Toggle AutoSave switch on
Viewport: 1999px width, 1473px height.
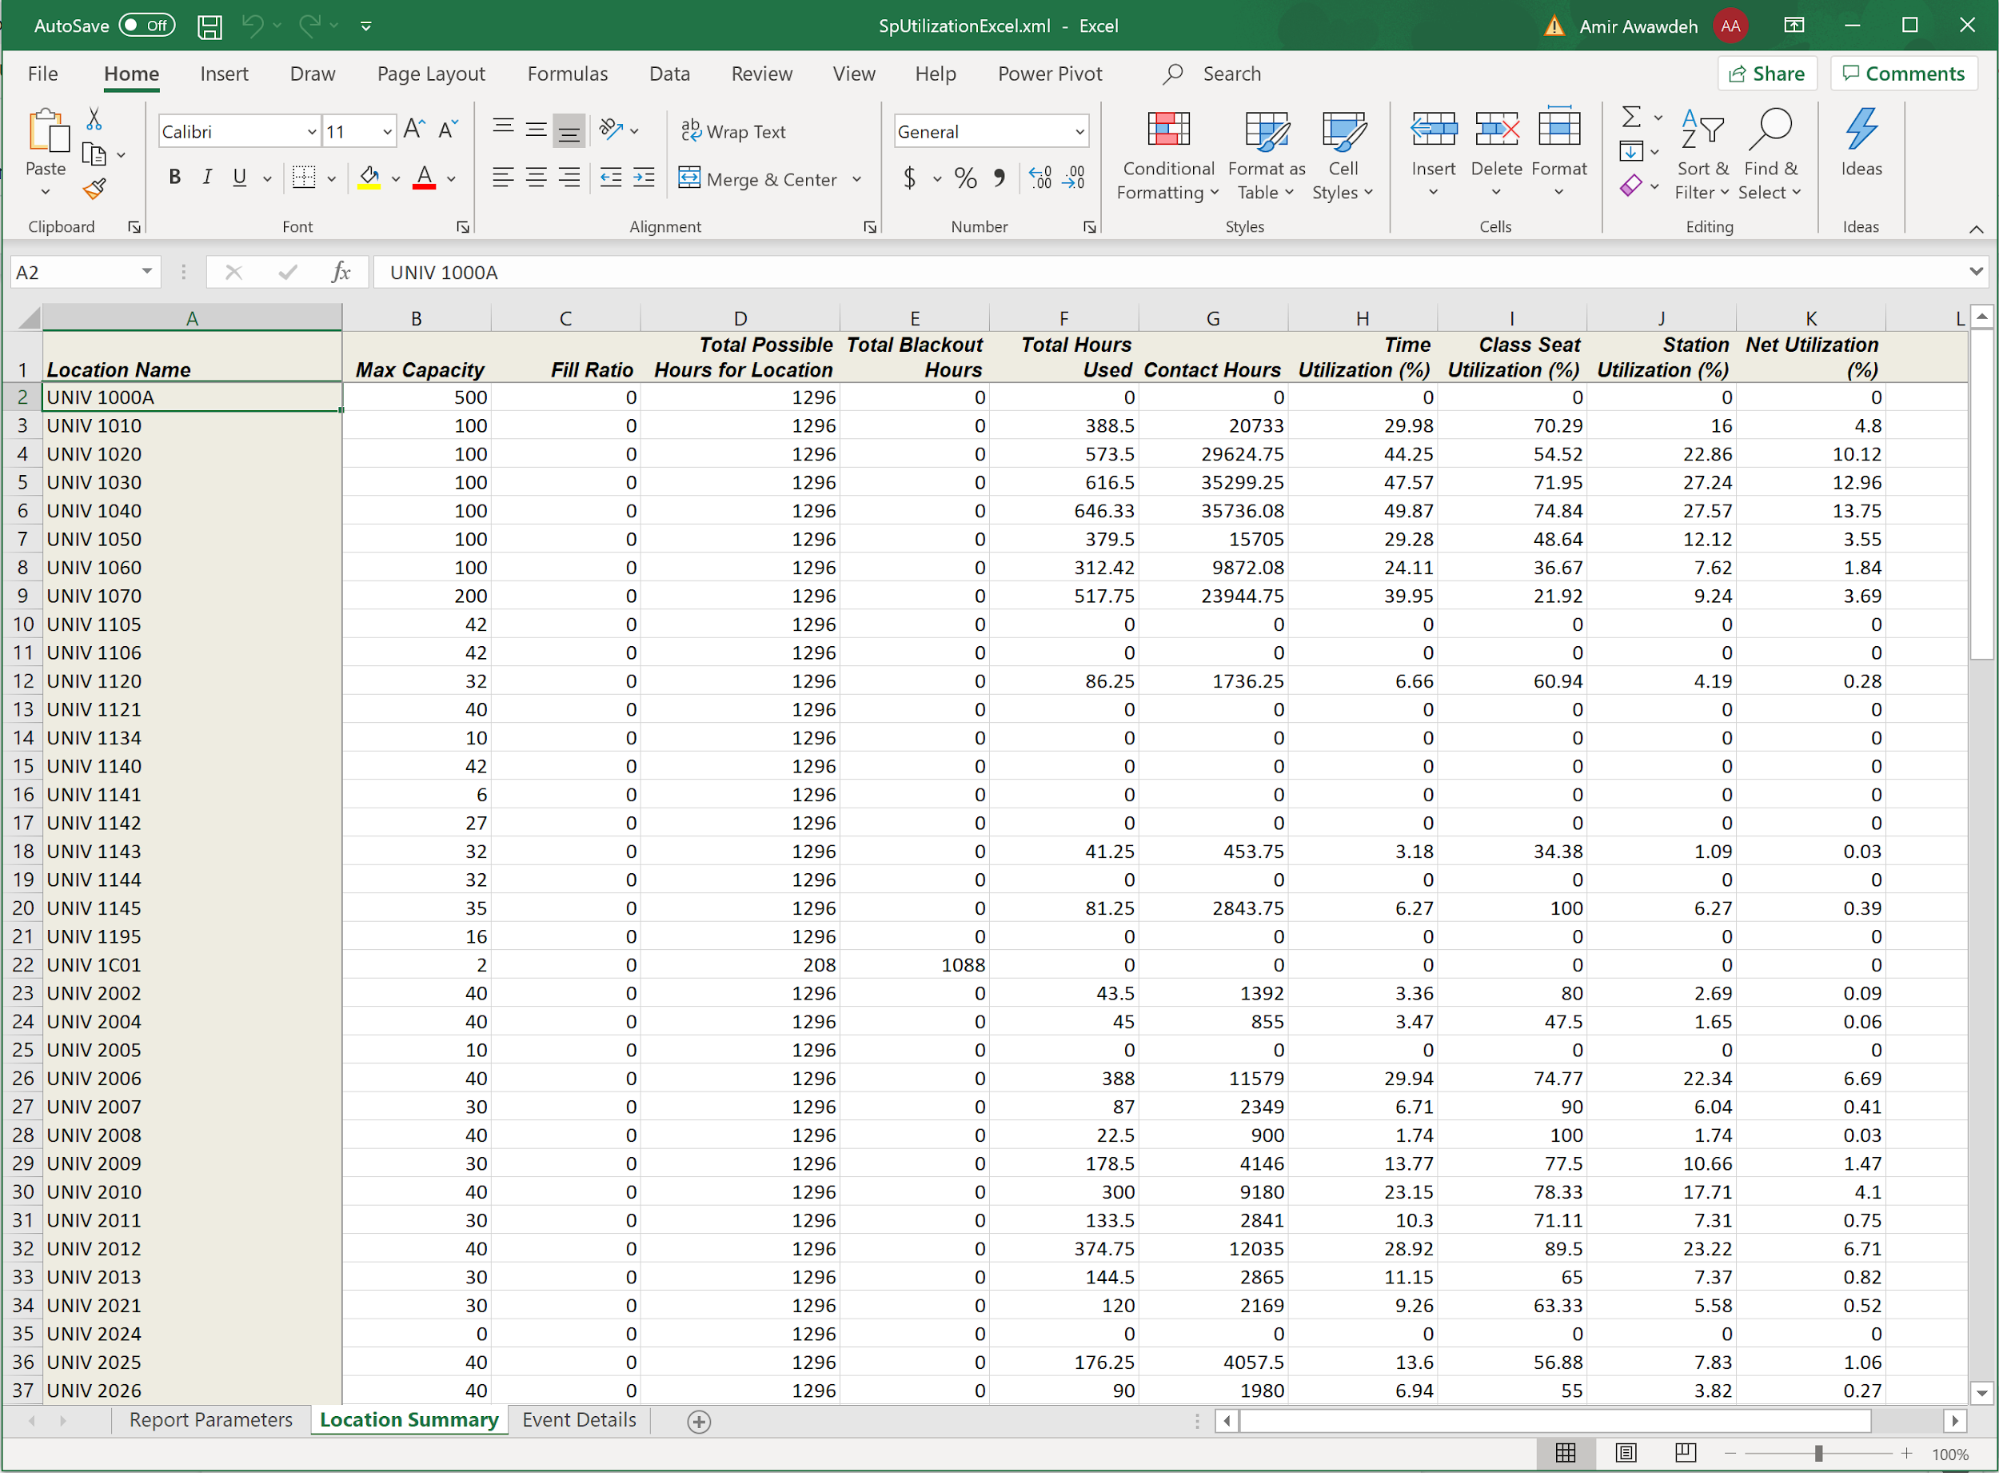[x=147, y=26]
